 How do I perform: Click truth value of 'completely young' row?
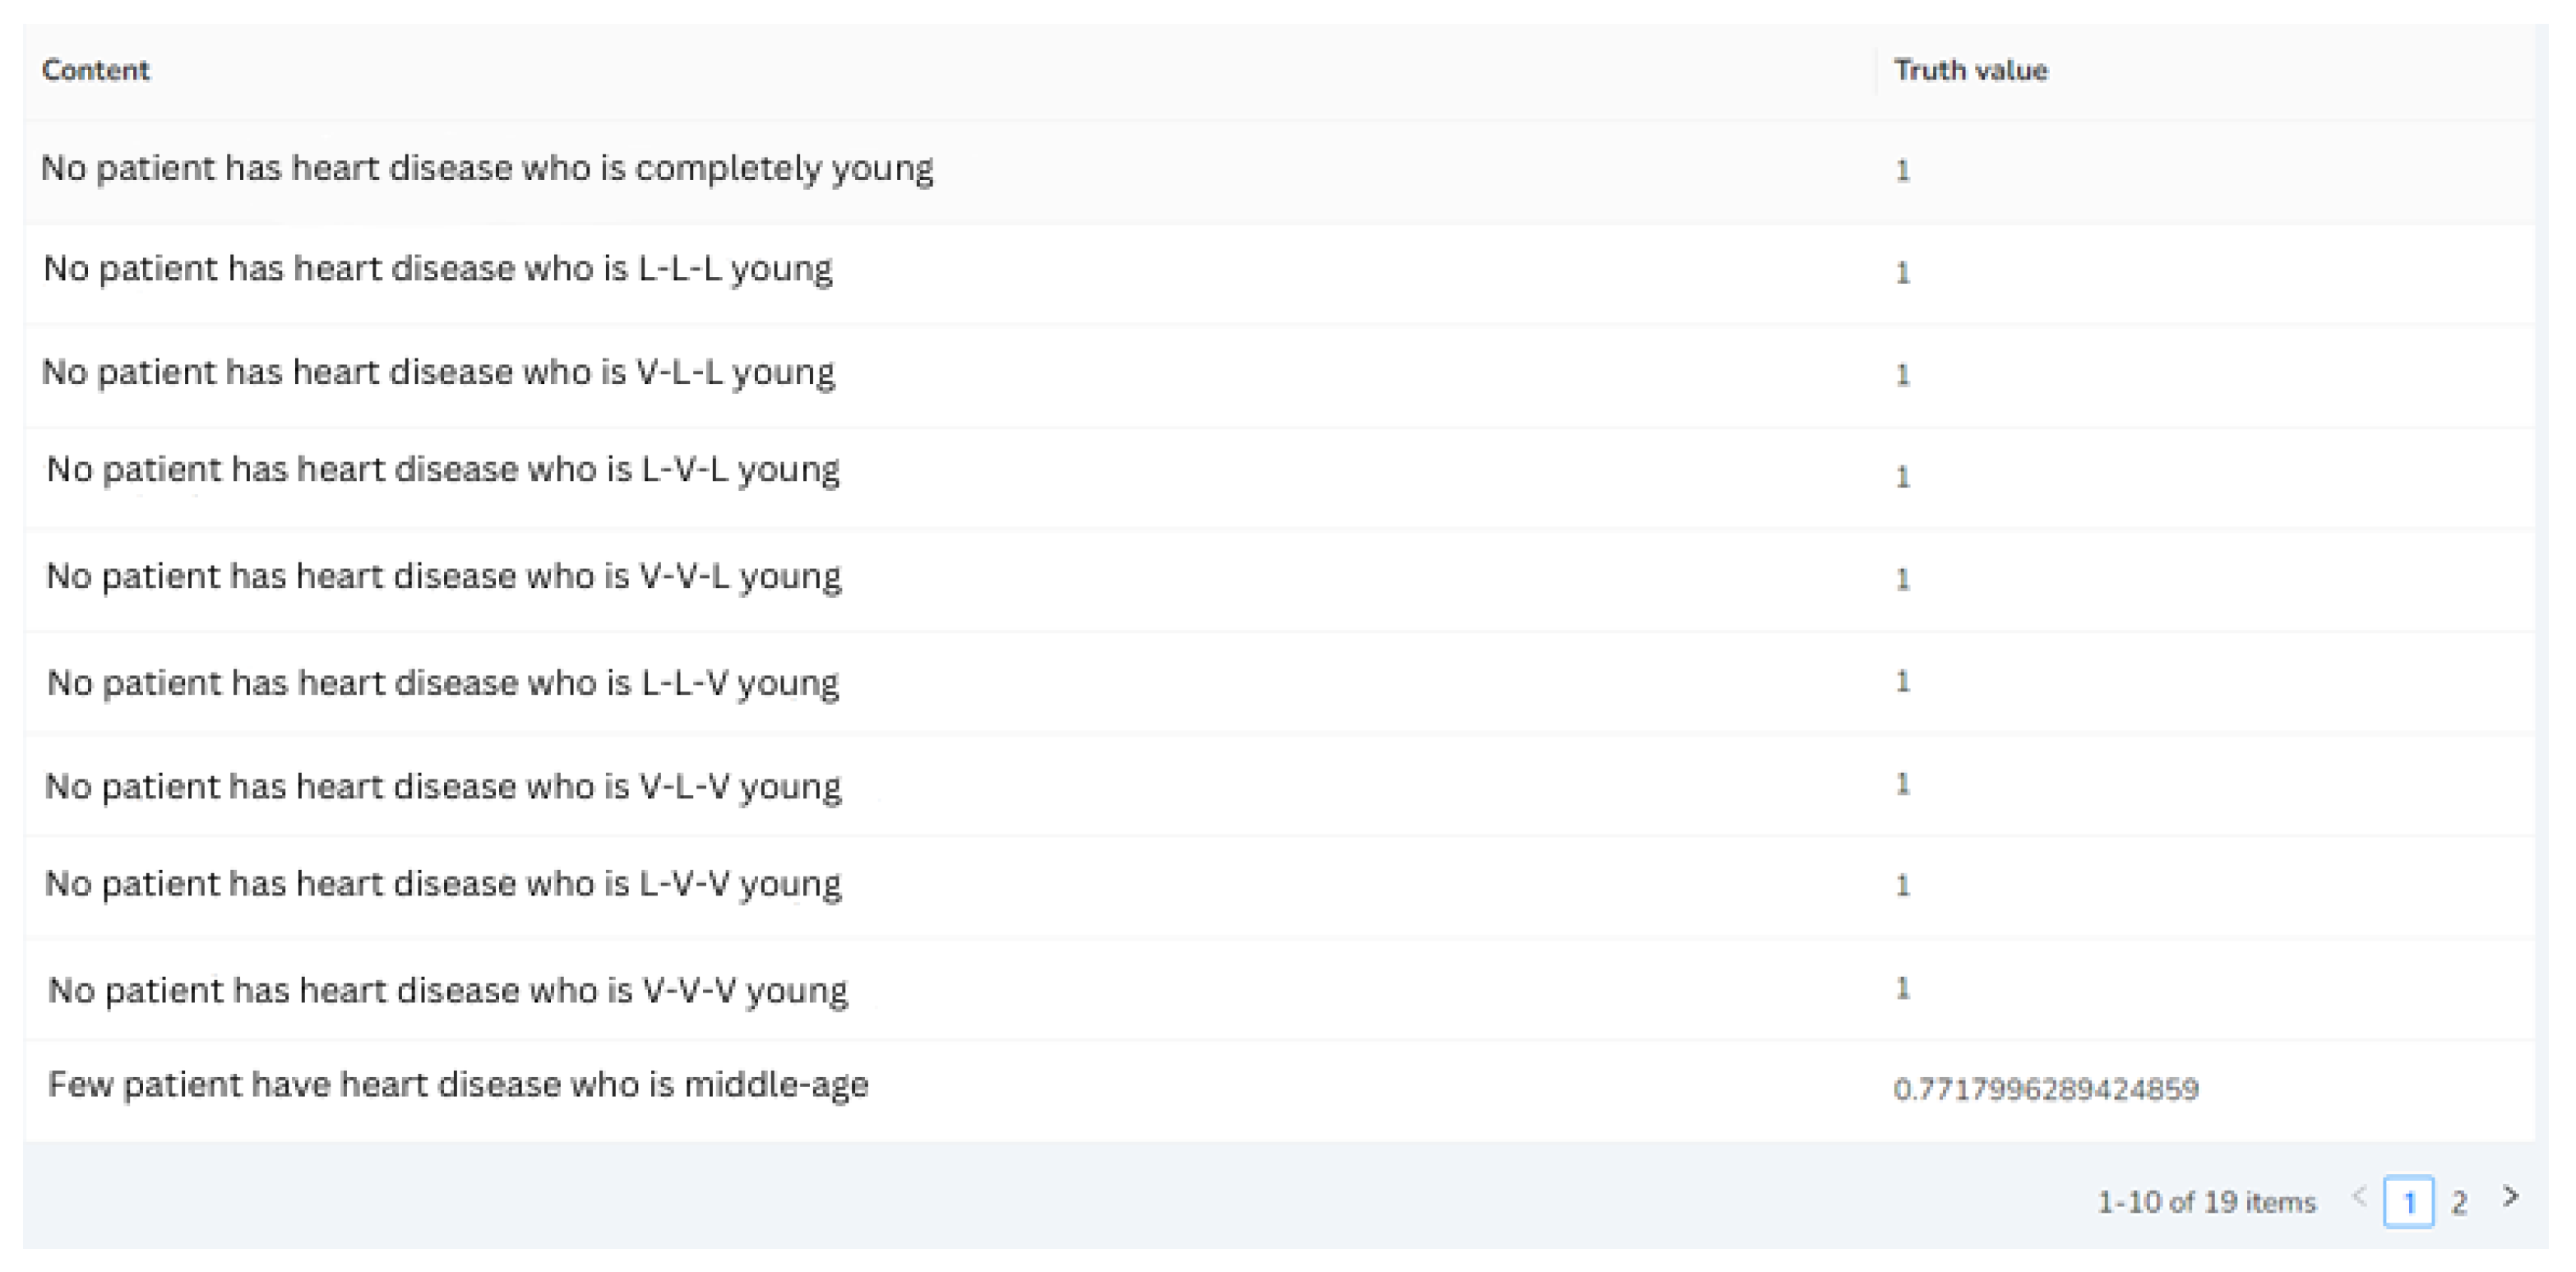coord(1902,170)
